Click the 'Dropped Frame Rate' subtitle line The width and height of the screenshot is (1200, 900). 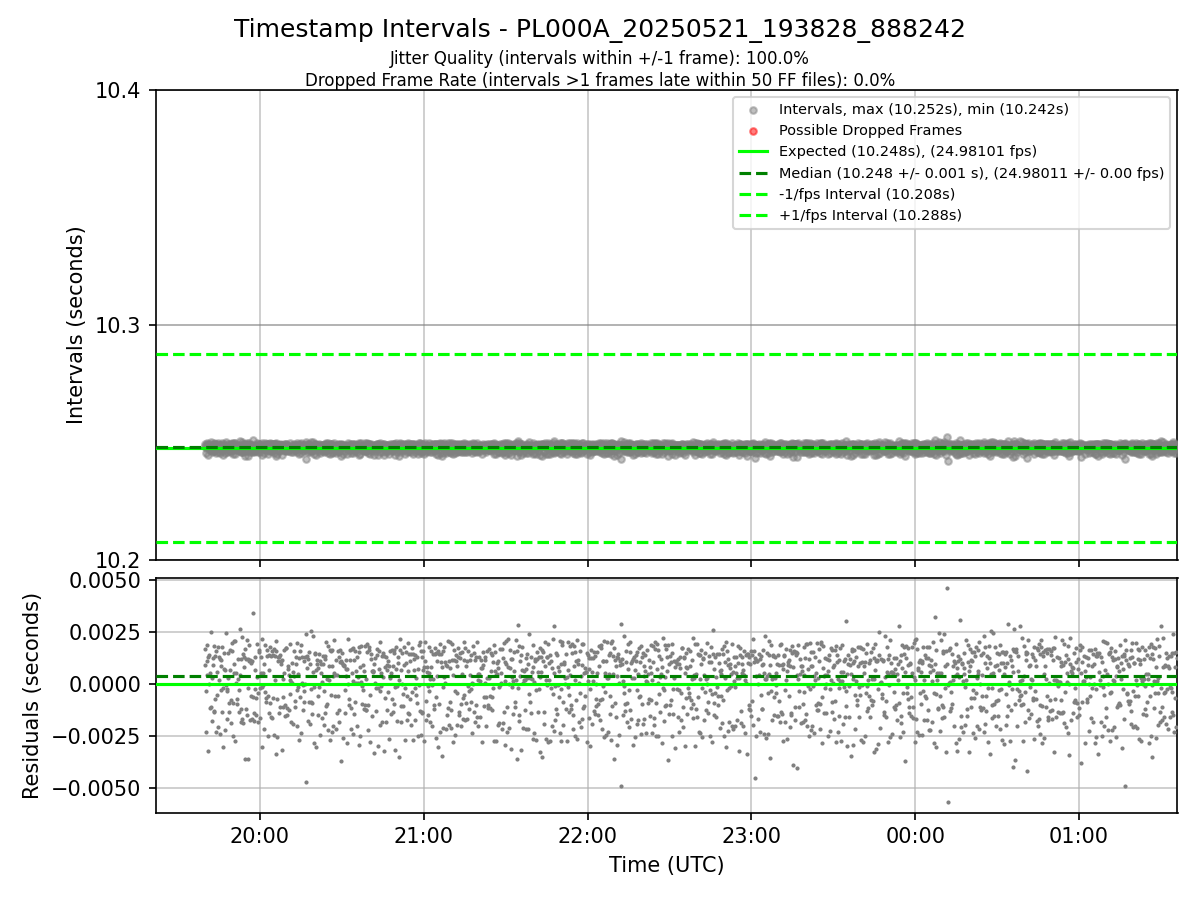[600, 80]
